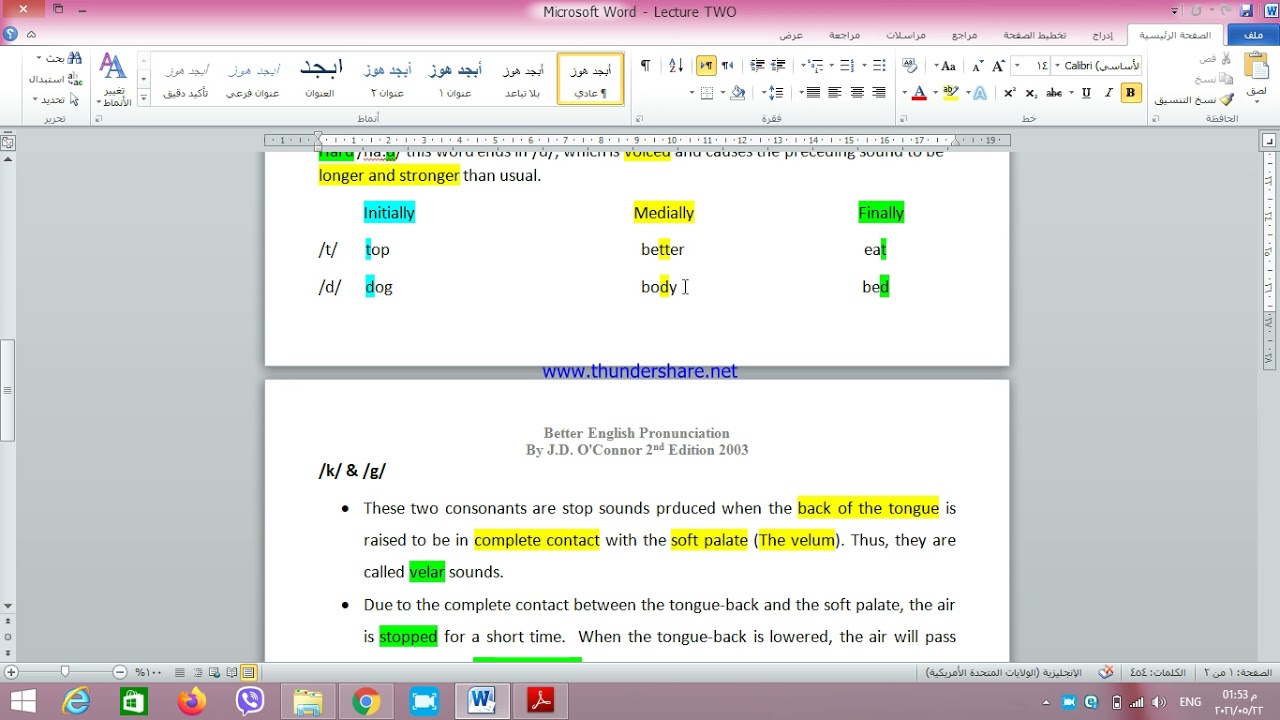Toggle Italic formatting button

[1108, 93]
